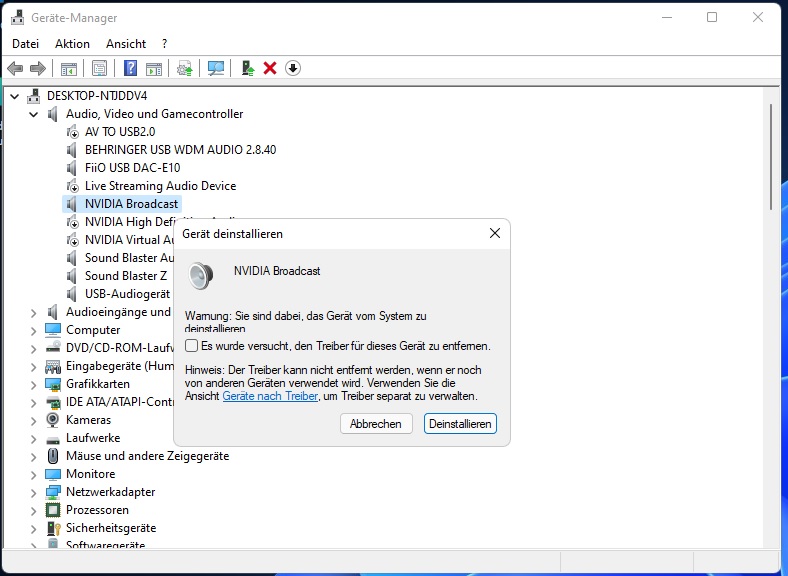Screen dimensions: 788x576
Task: Close the Gerät deinstallieren dialog
Action: (495, 233)
